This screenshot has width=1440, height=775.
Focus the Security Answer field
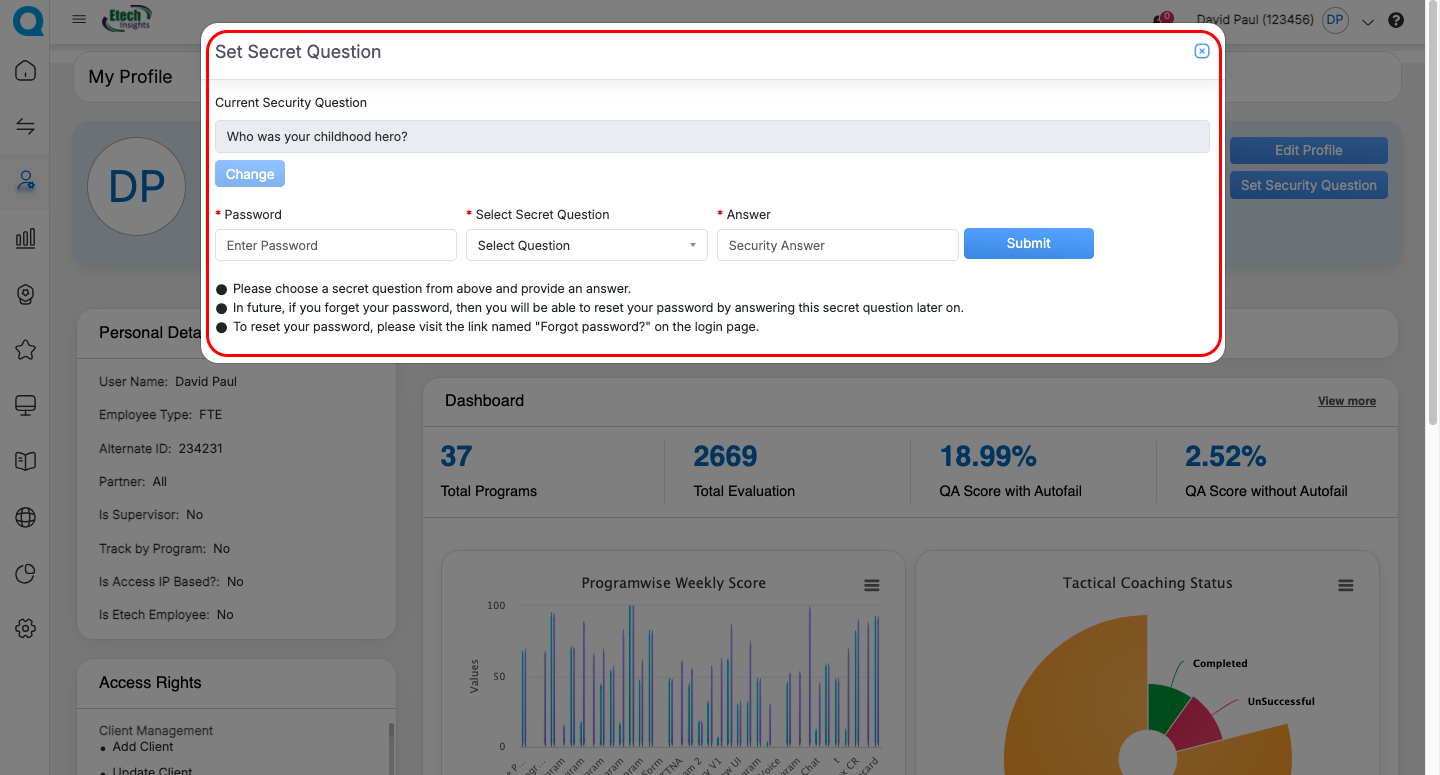(x=837, y=245)
